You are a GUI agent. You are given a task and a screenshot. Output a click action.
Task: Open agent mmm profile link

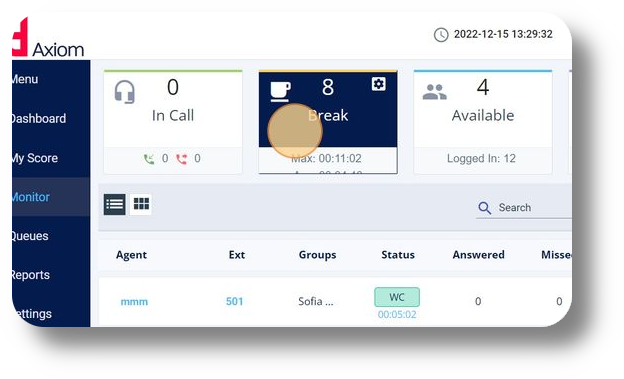tap(134, 302)
